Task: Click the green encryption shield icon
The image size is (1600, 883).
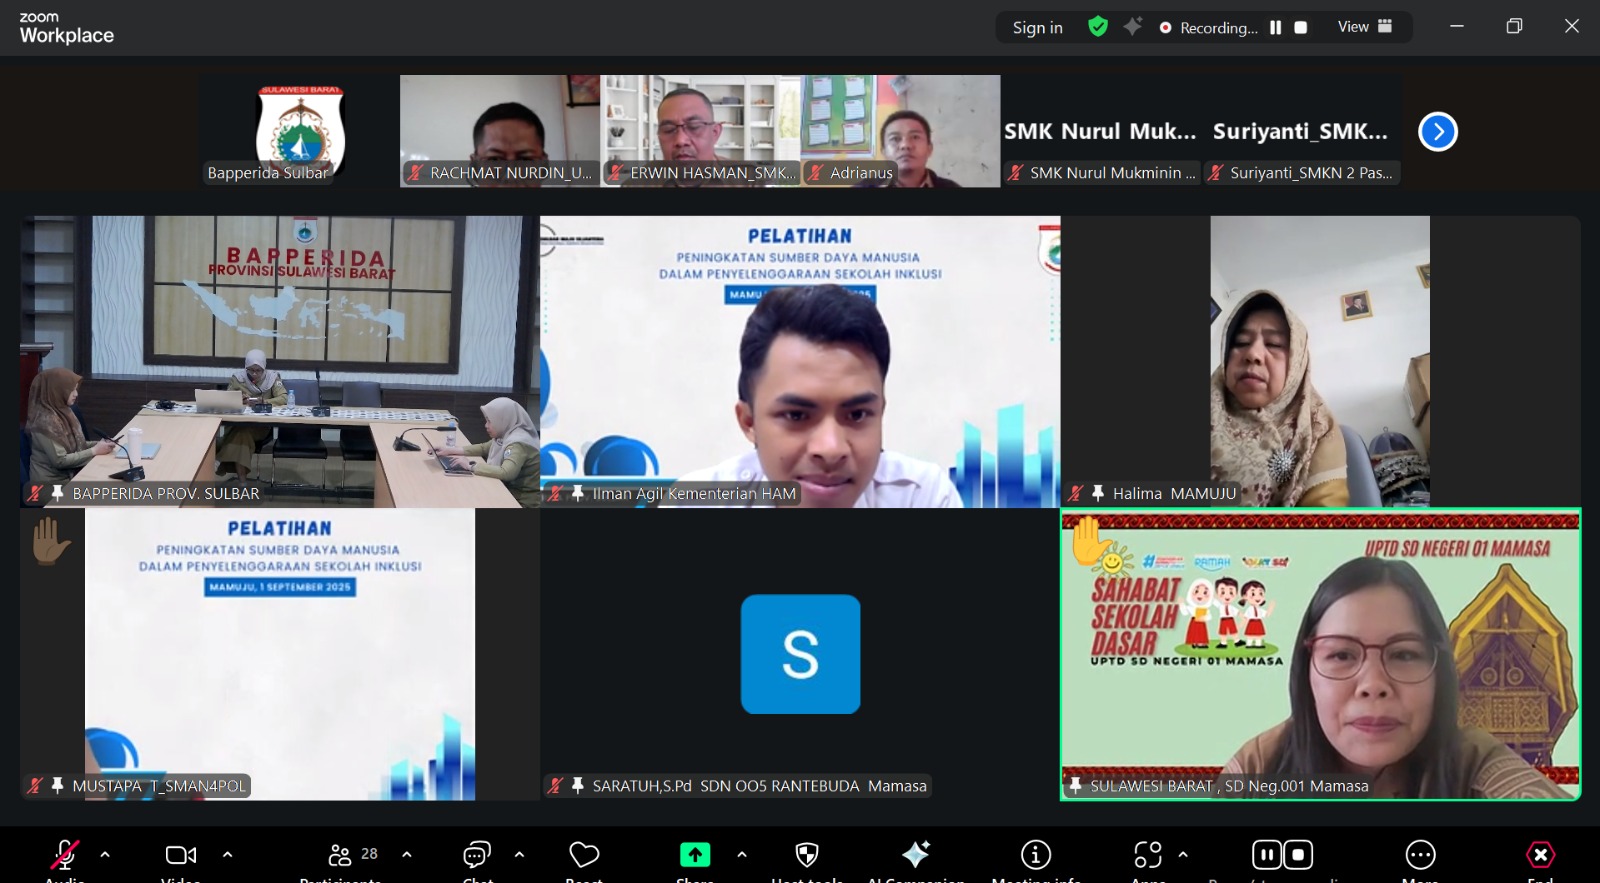Action: tap(1098, 27)
